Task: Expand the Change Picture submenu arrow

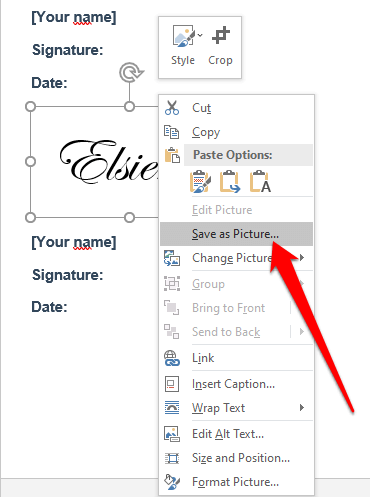Action: [x=302, y=258]
